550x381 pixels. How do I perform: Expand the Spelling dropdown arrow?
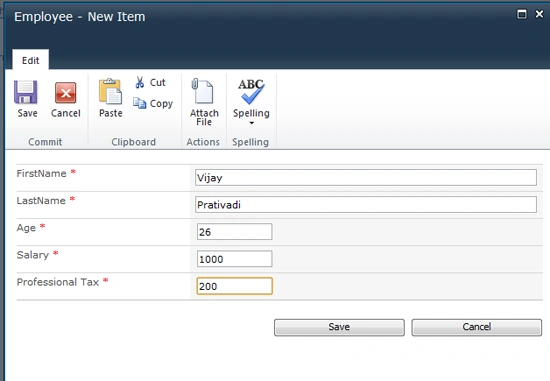251,123
